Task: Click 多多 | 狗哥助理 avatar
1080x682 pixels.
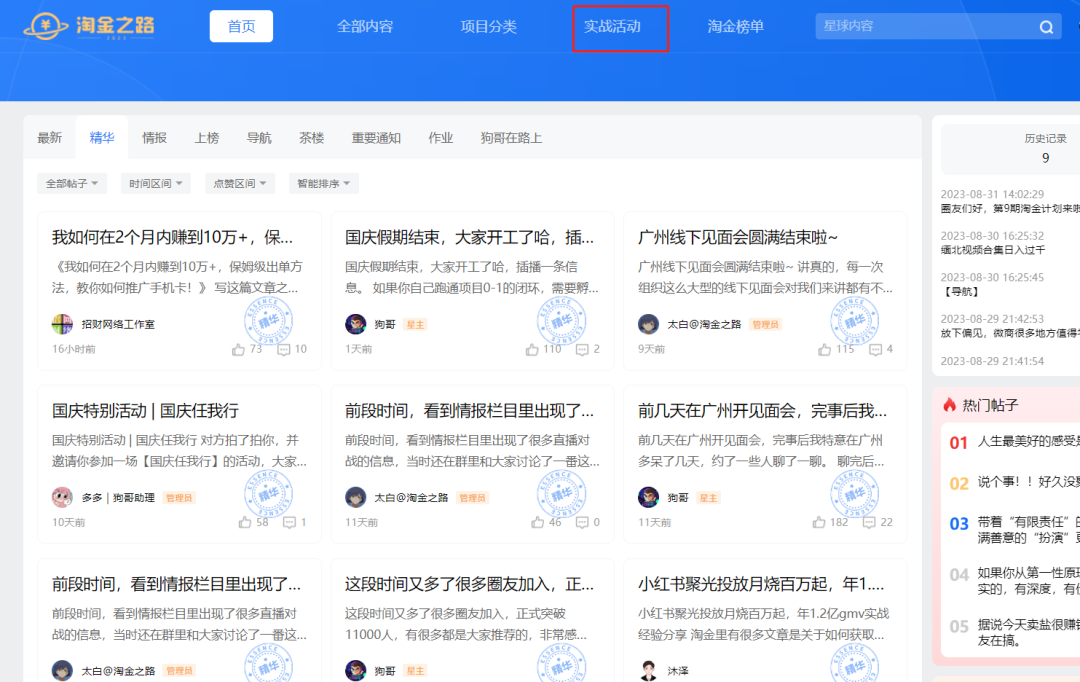Action: pyautogui.click(x=62, y=497)
